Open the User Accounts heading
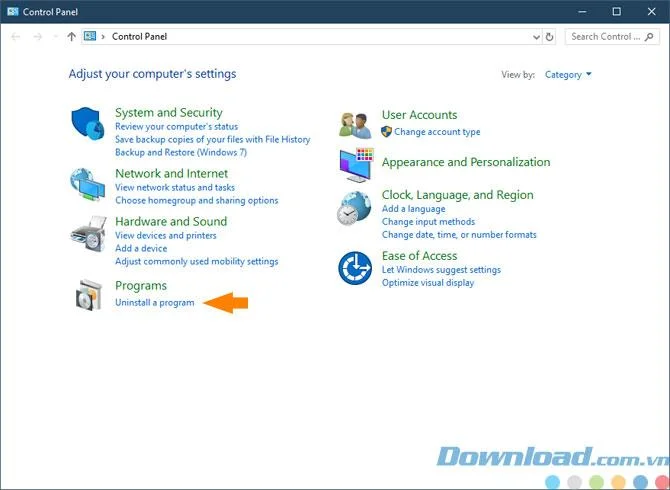 pyautogui.click(x=419, y=115)
